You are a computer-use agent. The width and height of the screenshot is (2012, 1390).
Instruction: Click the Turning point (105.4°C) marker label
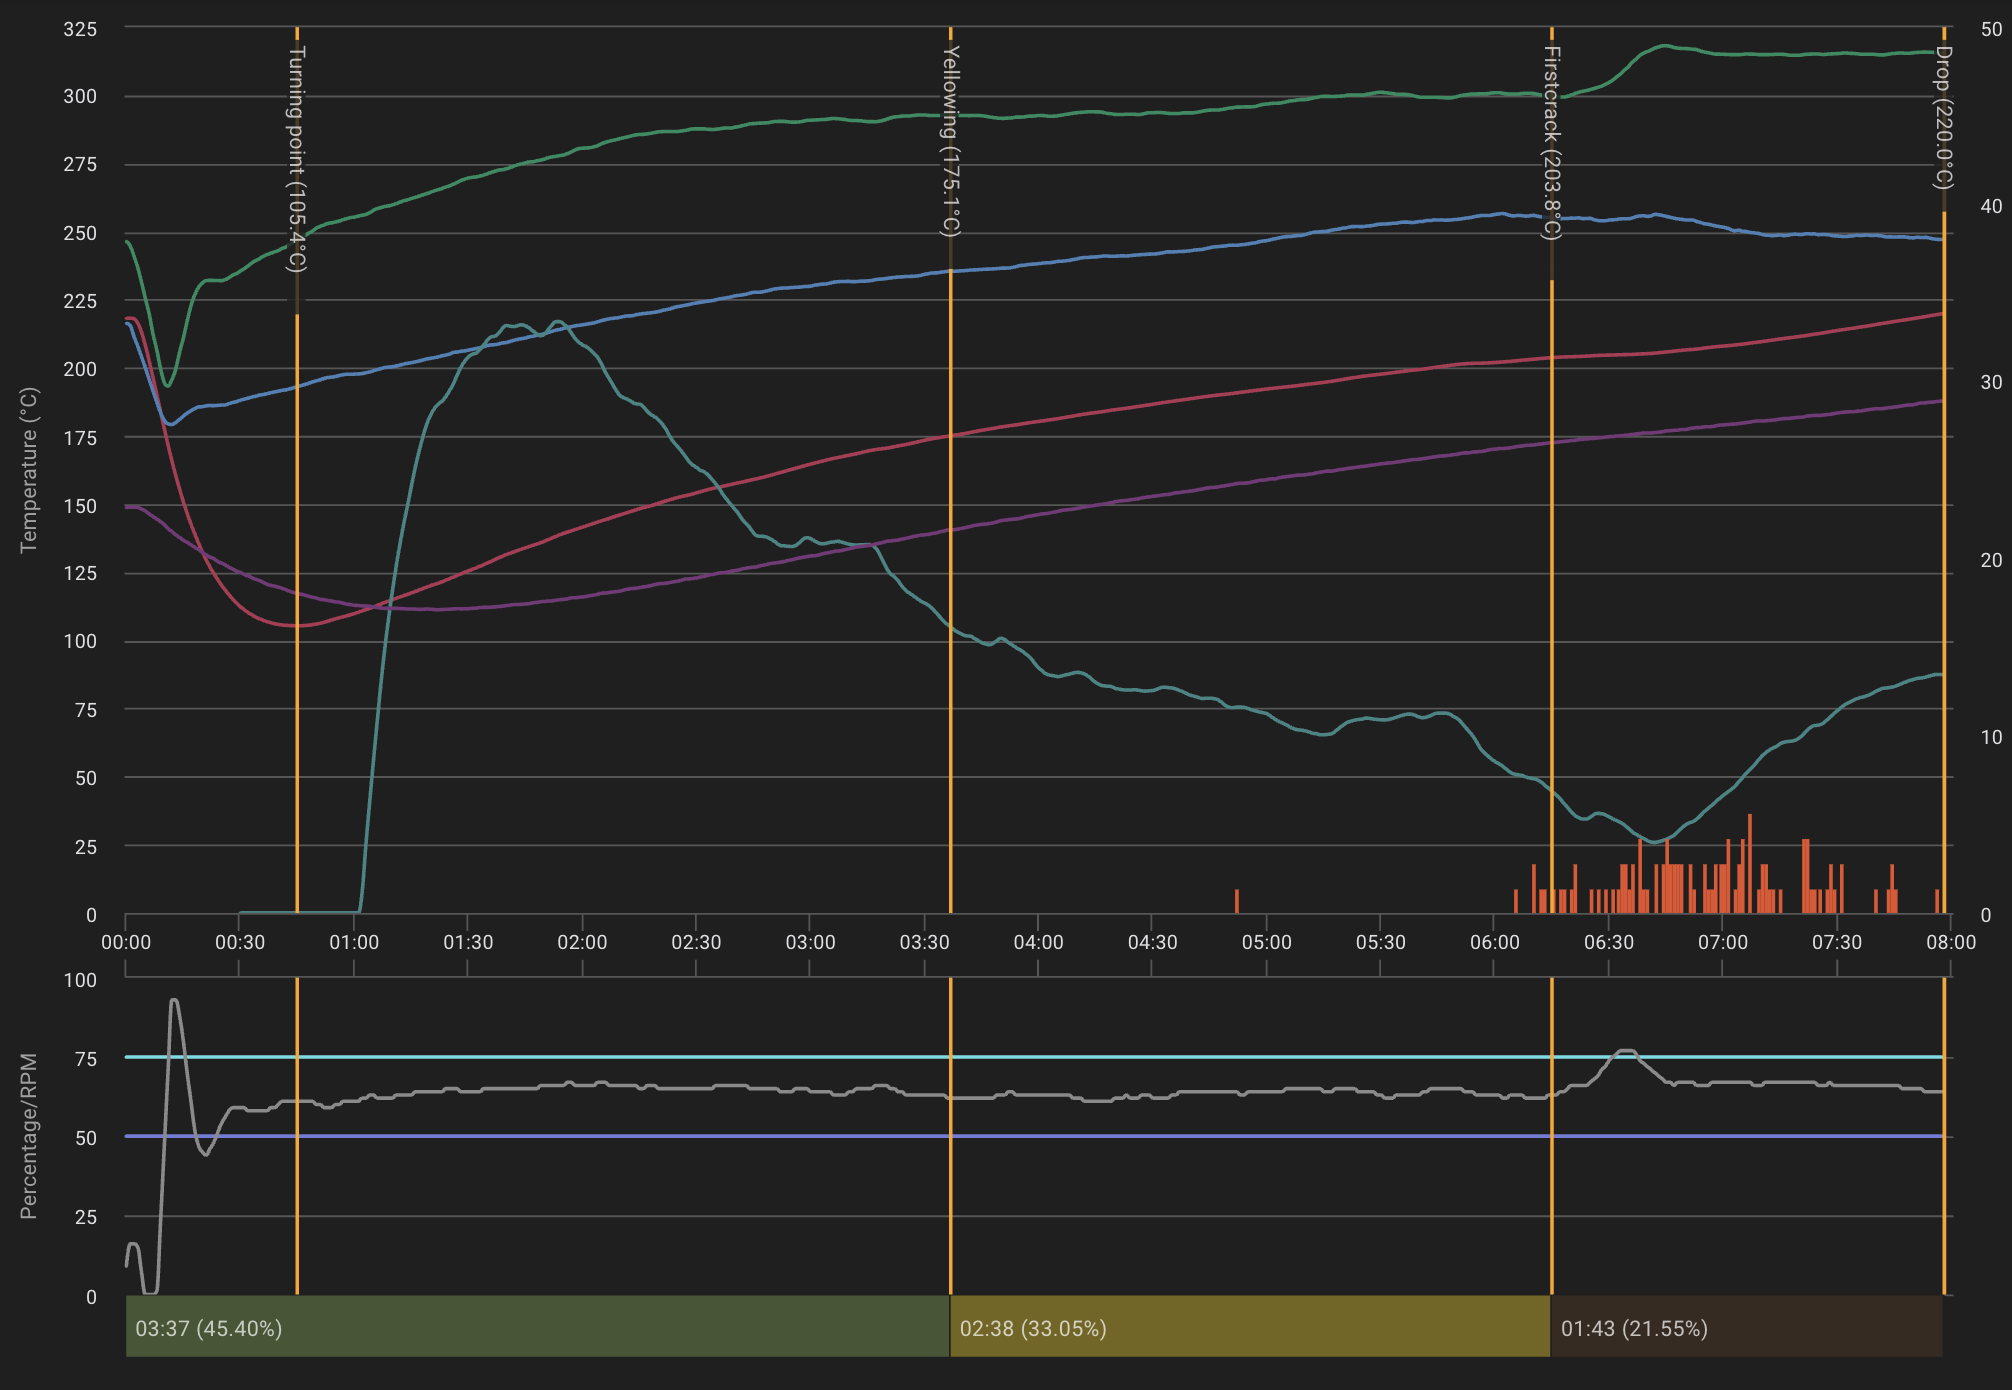tap(297, 158)
